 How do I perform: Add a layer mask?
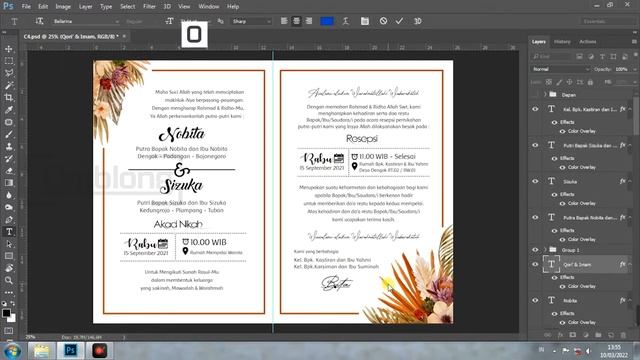[573, 335]
